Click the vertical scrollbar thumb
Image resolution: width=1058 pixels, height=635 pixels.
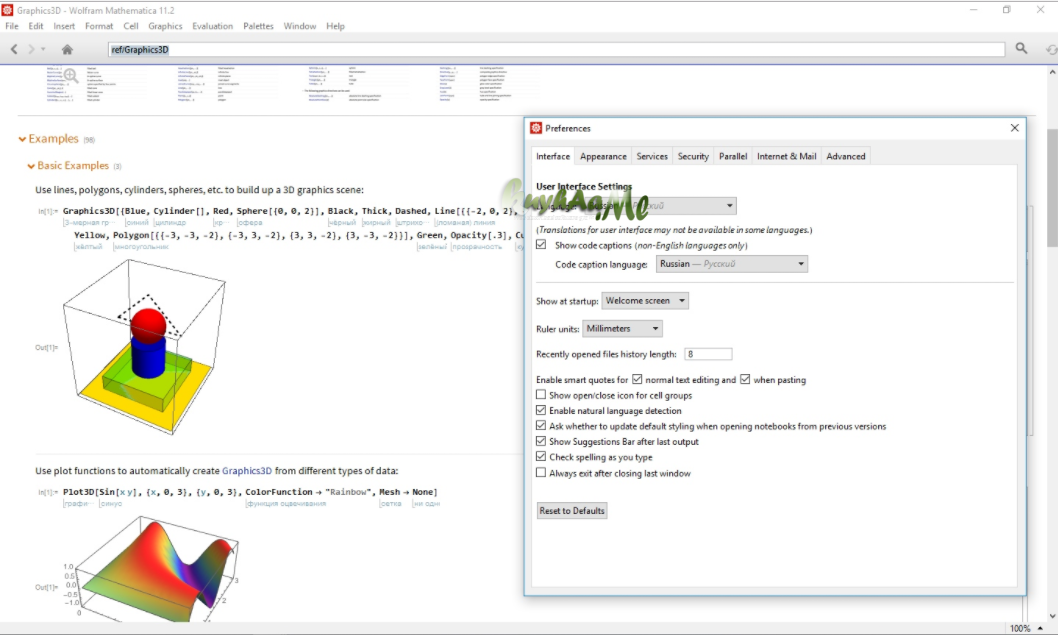1052,188
